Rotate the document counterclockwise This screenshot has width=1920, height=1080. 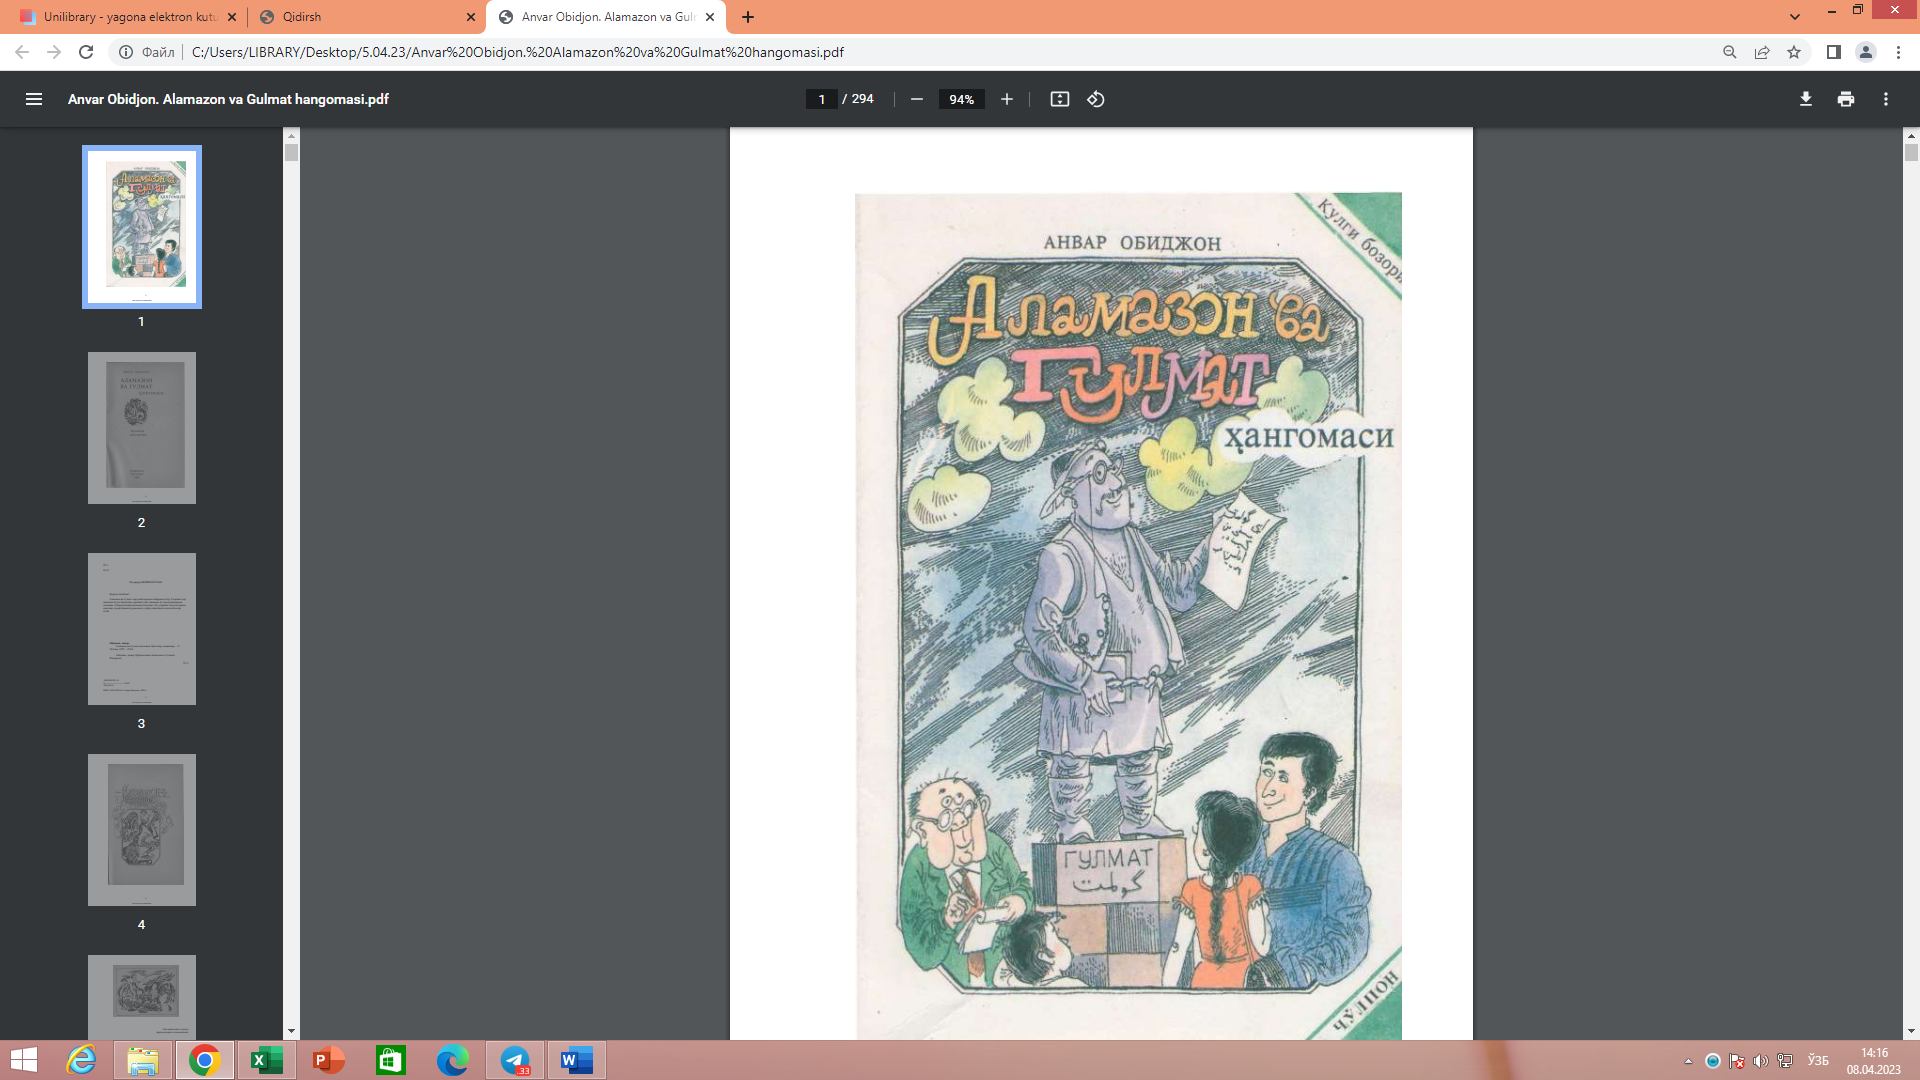pos(1096,99)
